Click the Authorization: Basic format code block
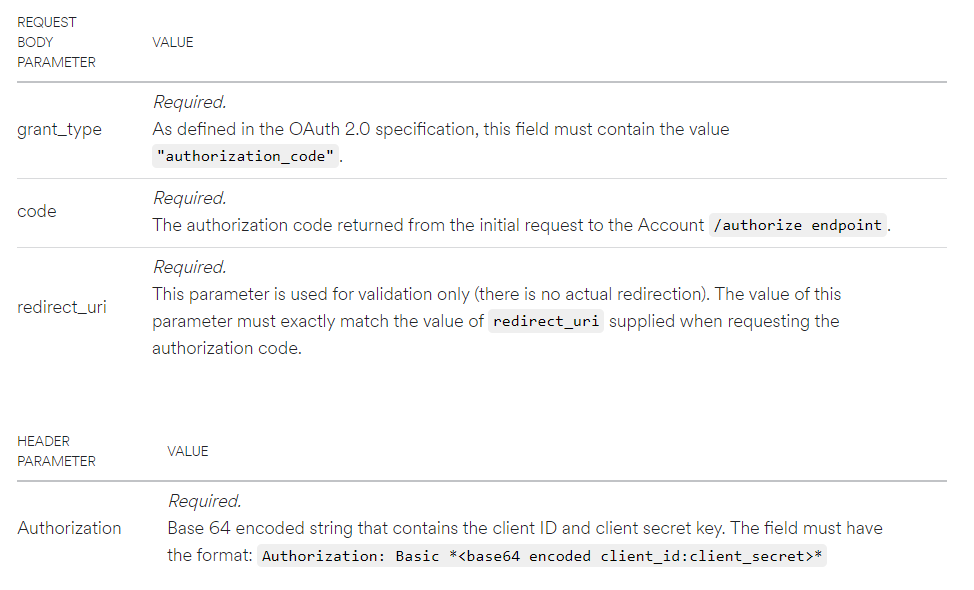The image size is (974, 590). tap(542, 556)
